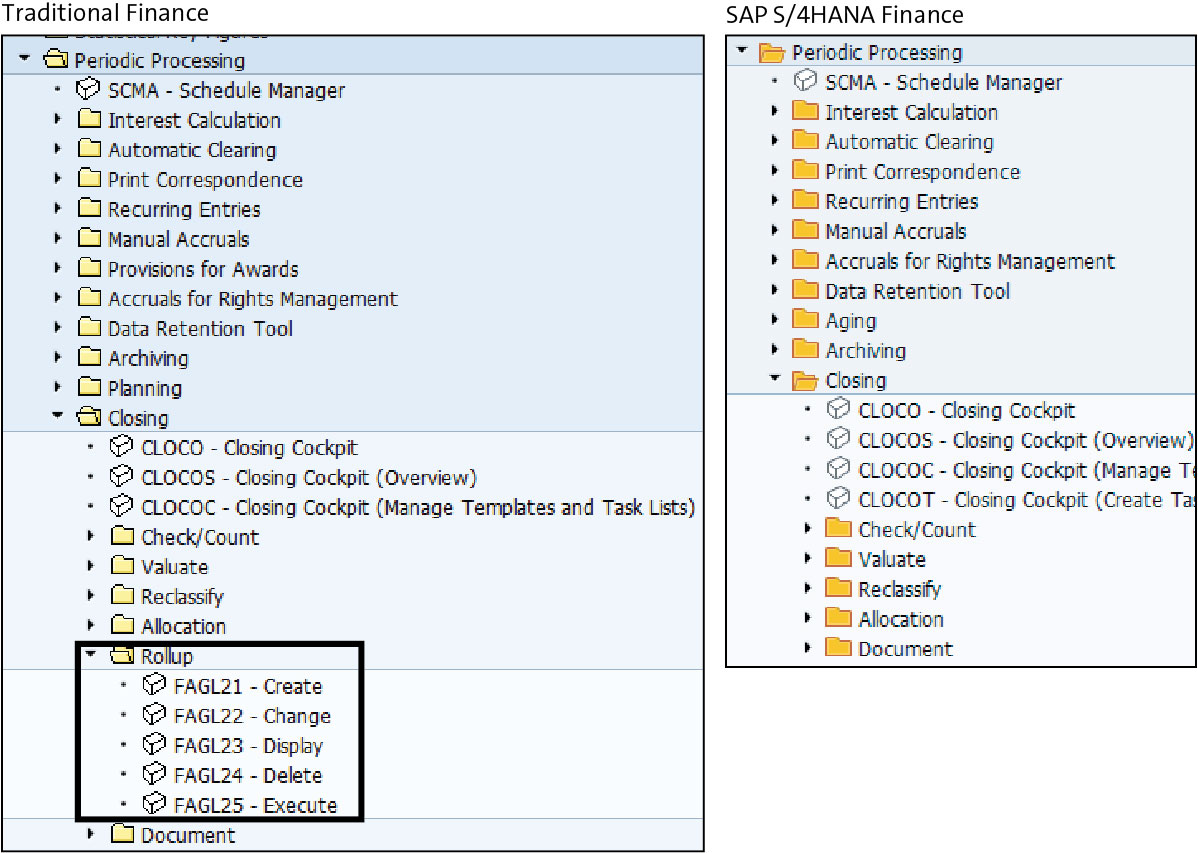Select Data Retention Tool in Traditional Finance

tap(201, 329)
